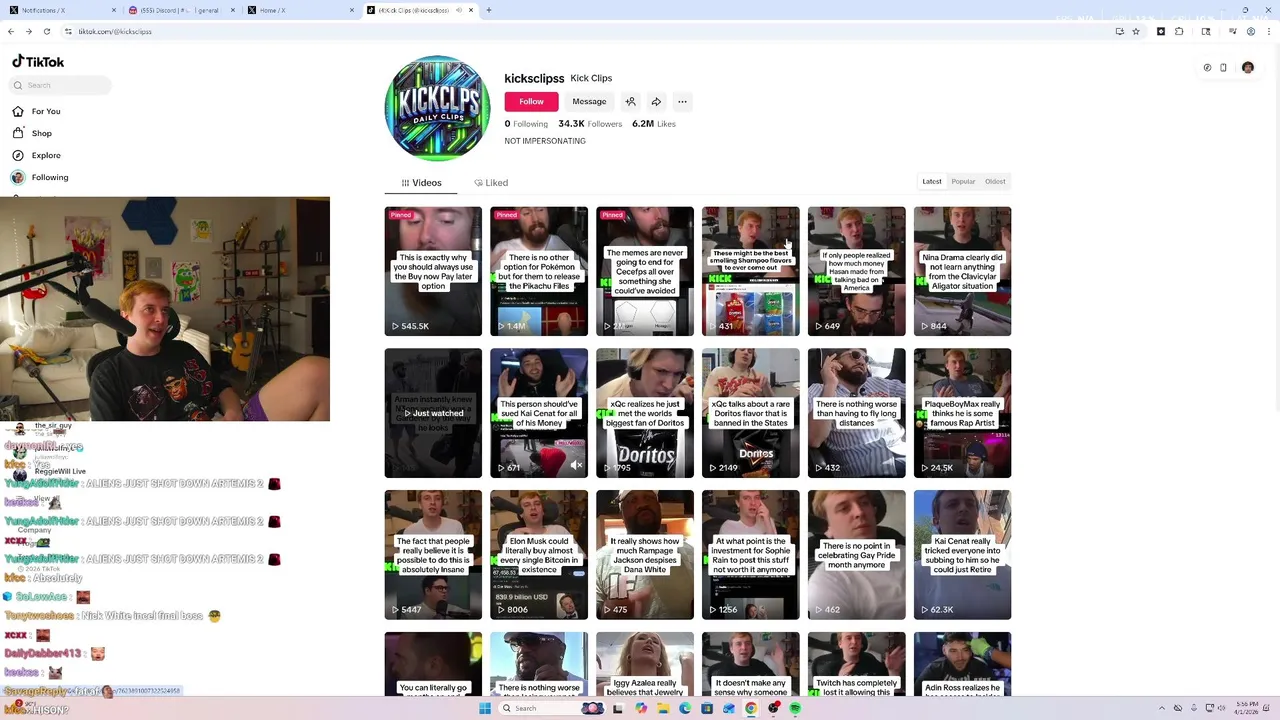Open Spotify from the taskbar
1280x720 pixels.
click(x=795, y=708)
